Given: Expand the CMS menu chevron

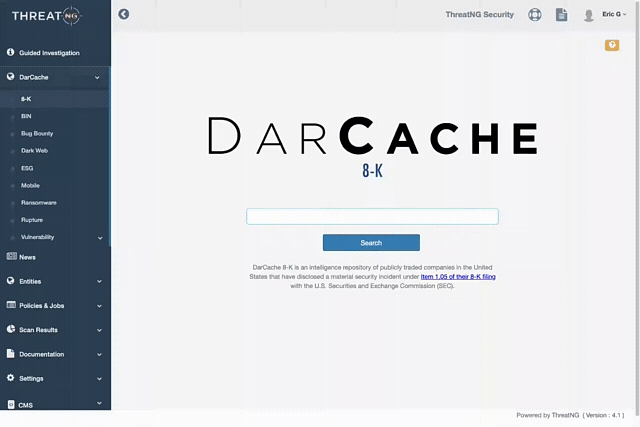Looking at the screenshot, I should point(99,403).
